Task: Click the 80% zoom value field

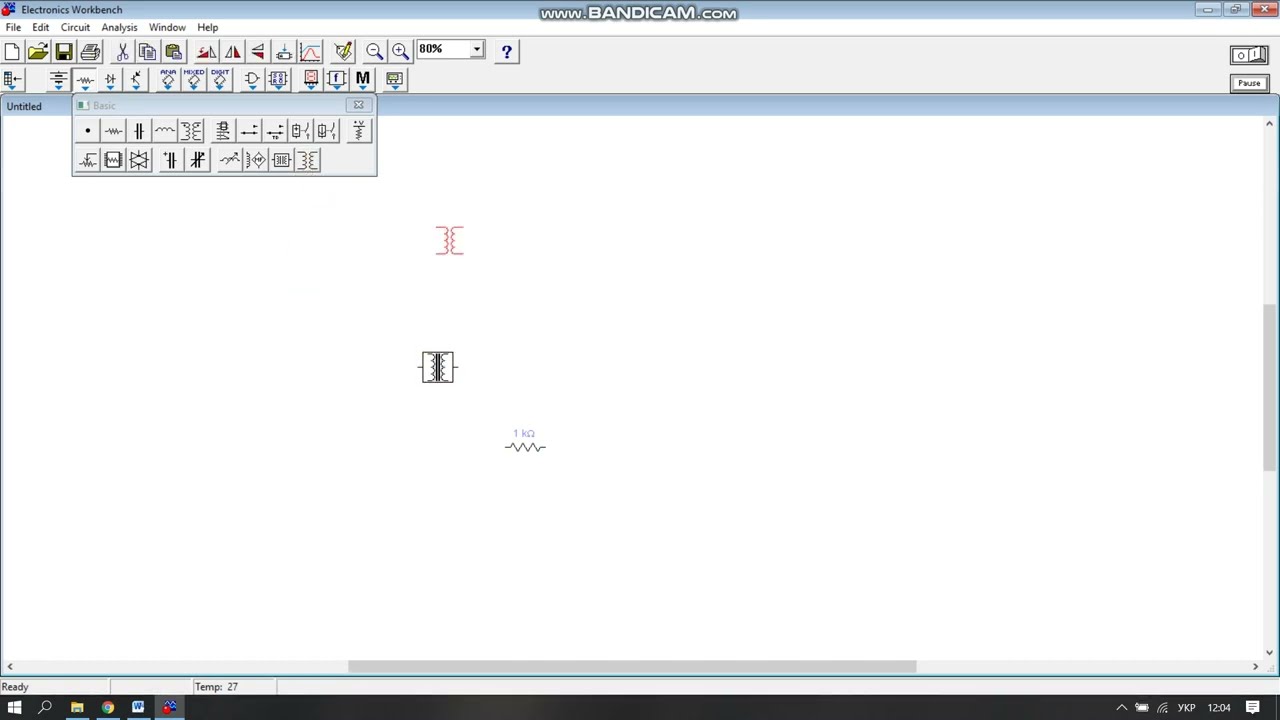Action: [x=444, y=49]
